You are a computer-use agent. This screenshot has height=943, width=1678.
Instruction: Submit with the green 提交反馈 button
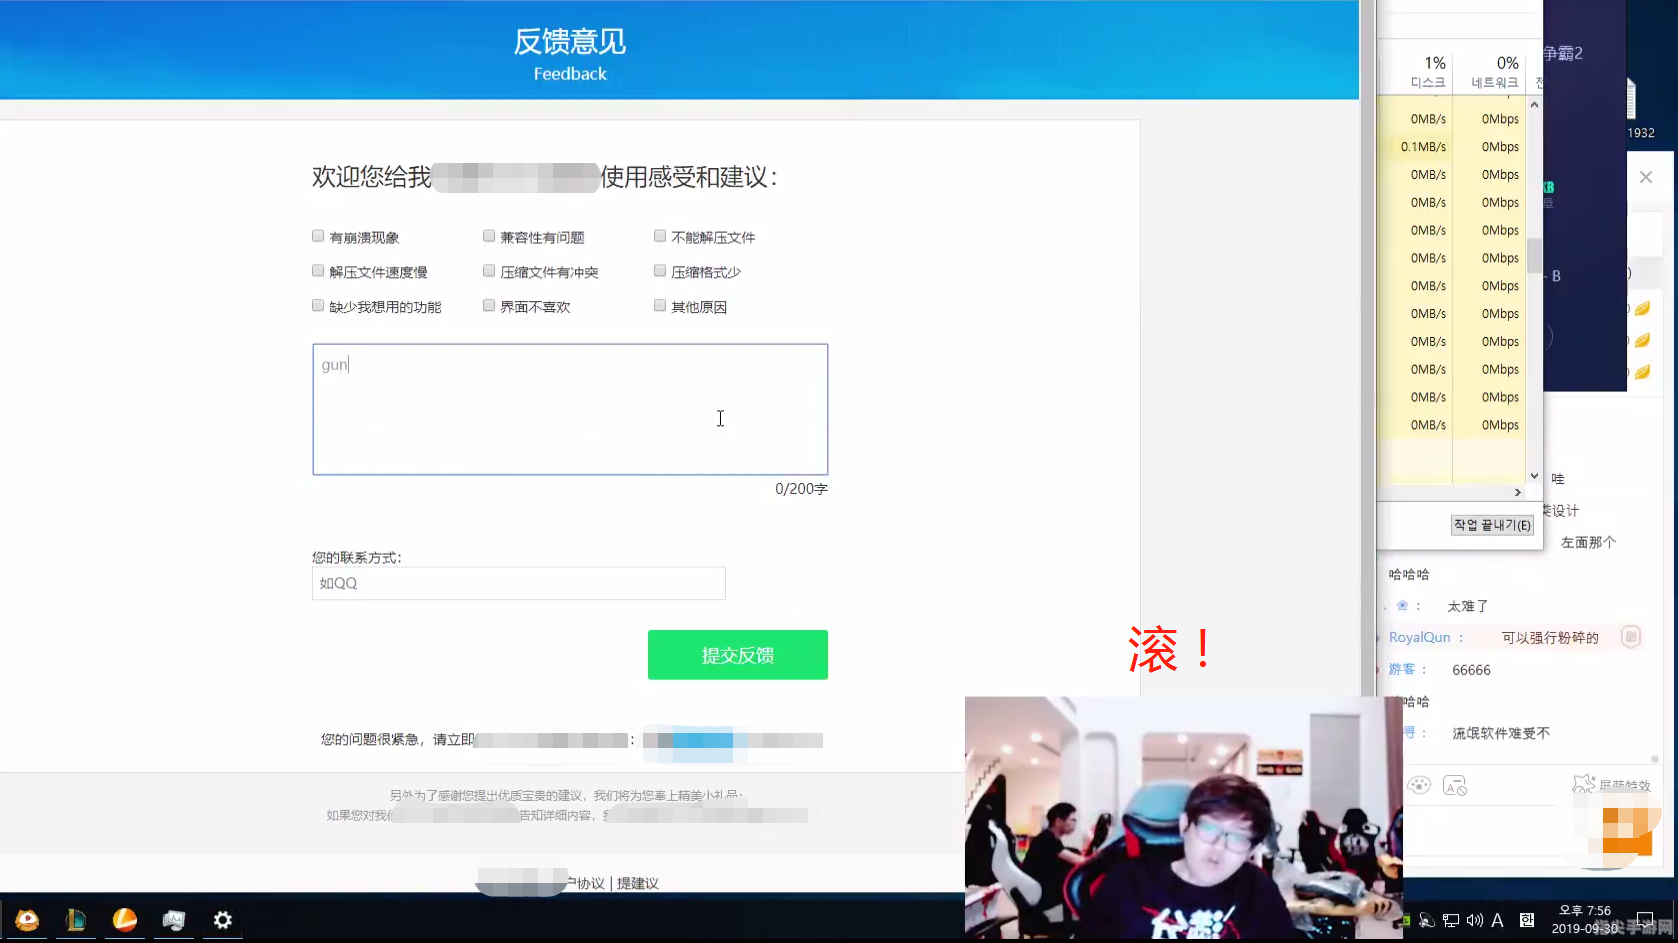(738, 655)
